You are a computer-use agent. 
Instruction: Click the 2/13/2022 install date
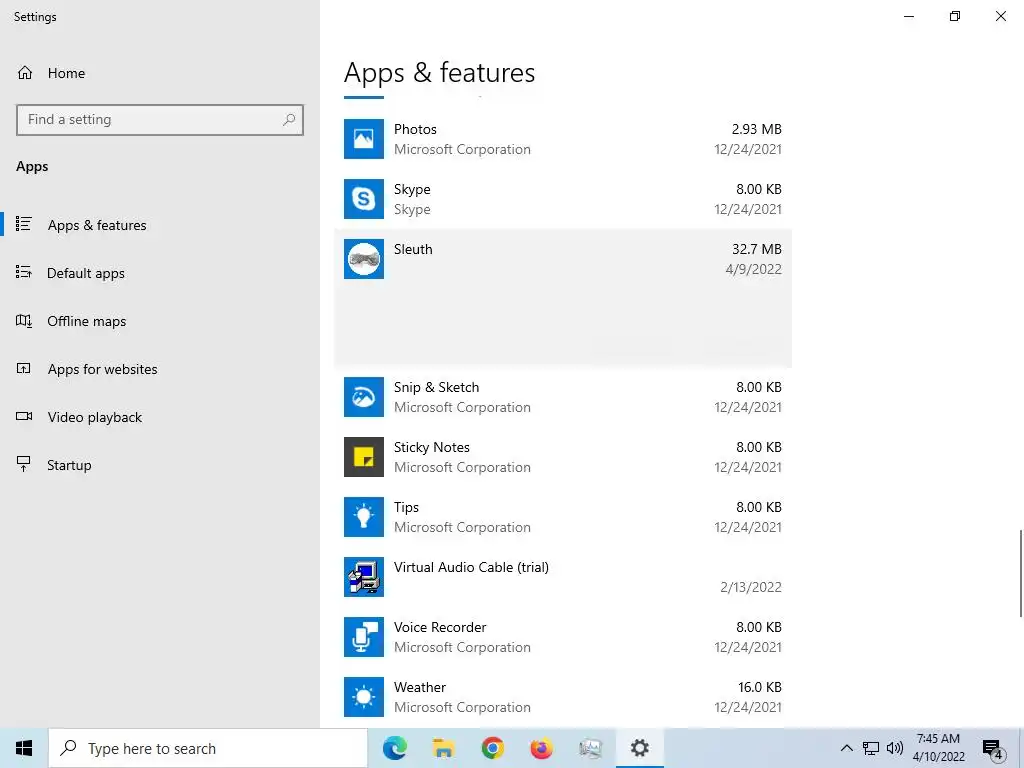(x=750, y=587)
